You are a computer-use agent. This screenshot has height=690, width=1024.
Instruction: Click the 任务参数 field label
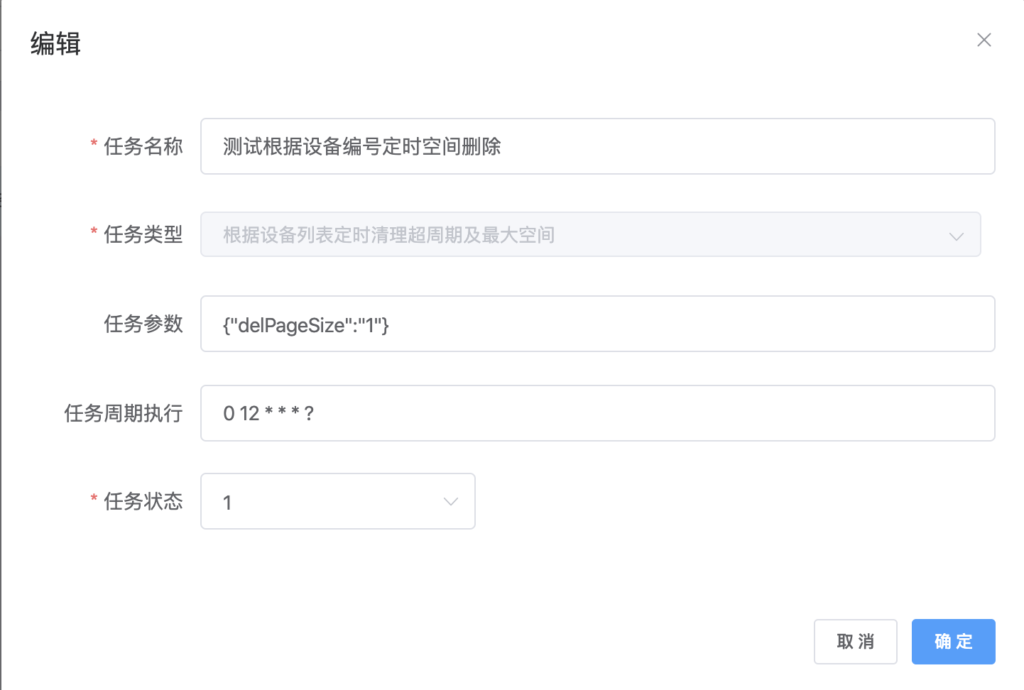pyautogui.click(x=143, y=324)
